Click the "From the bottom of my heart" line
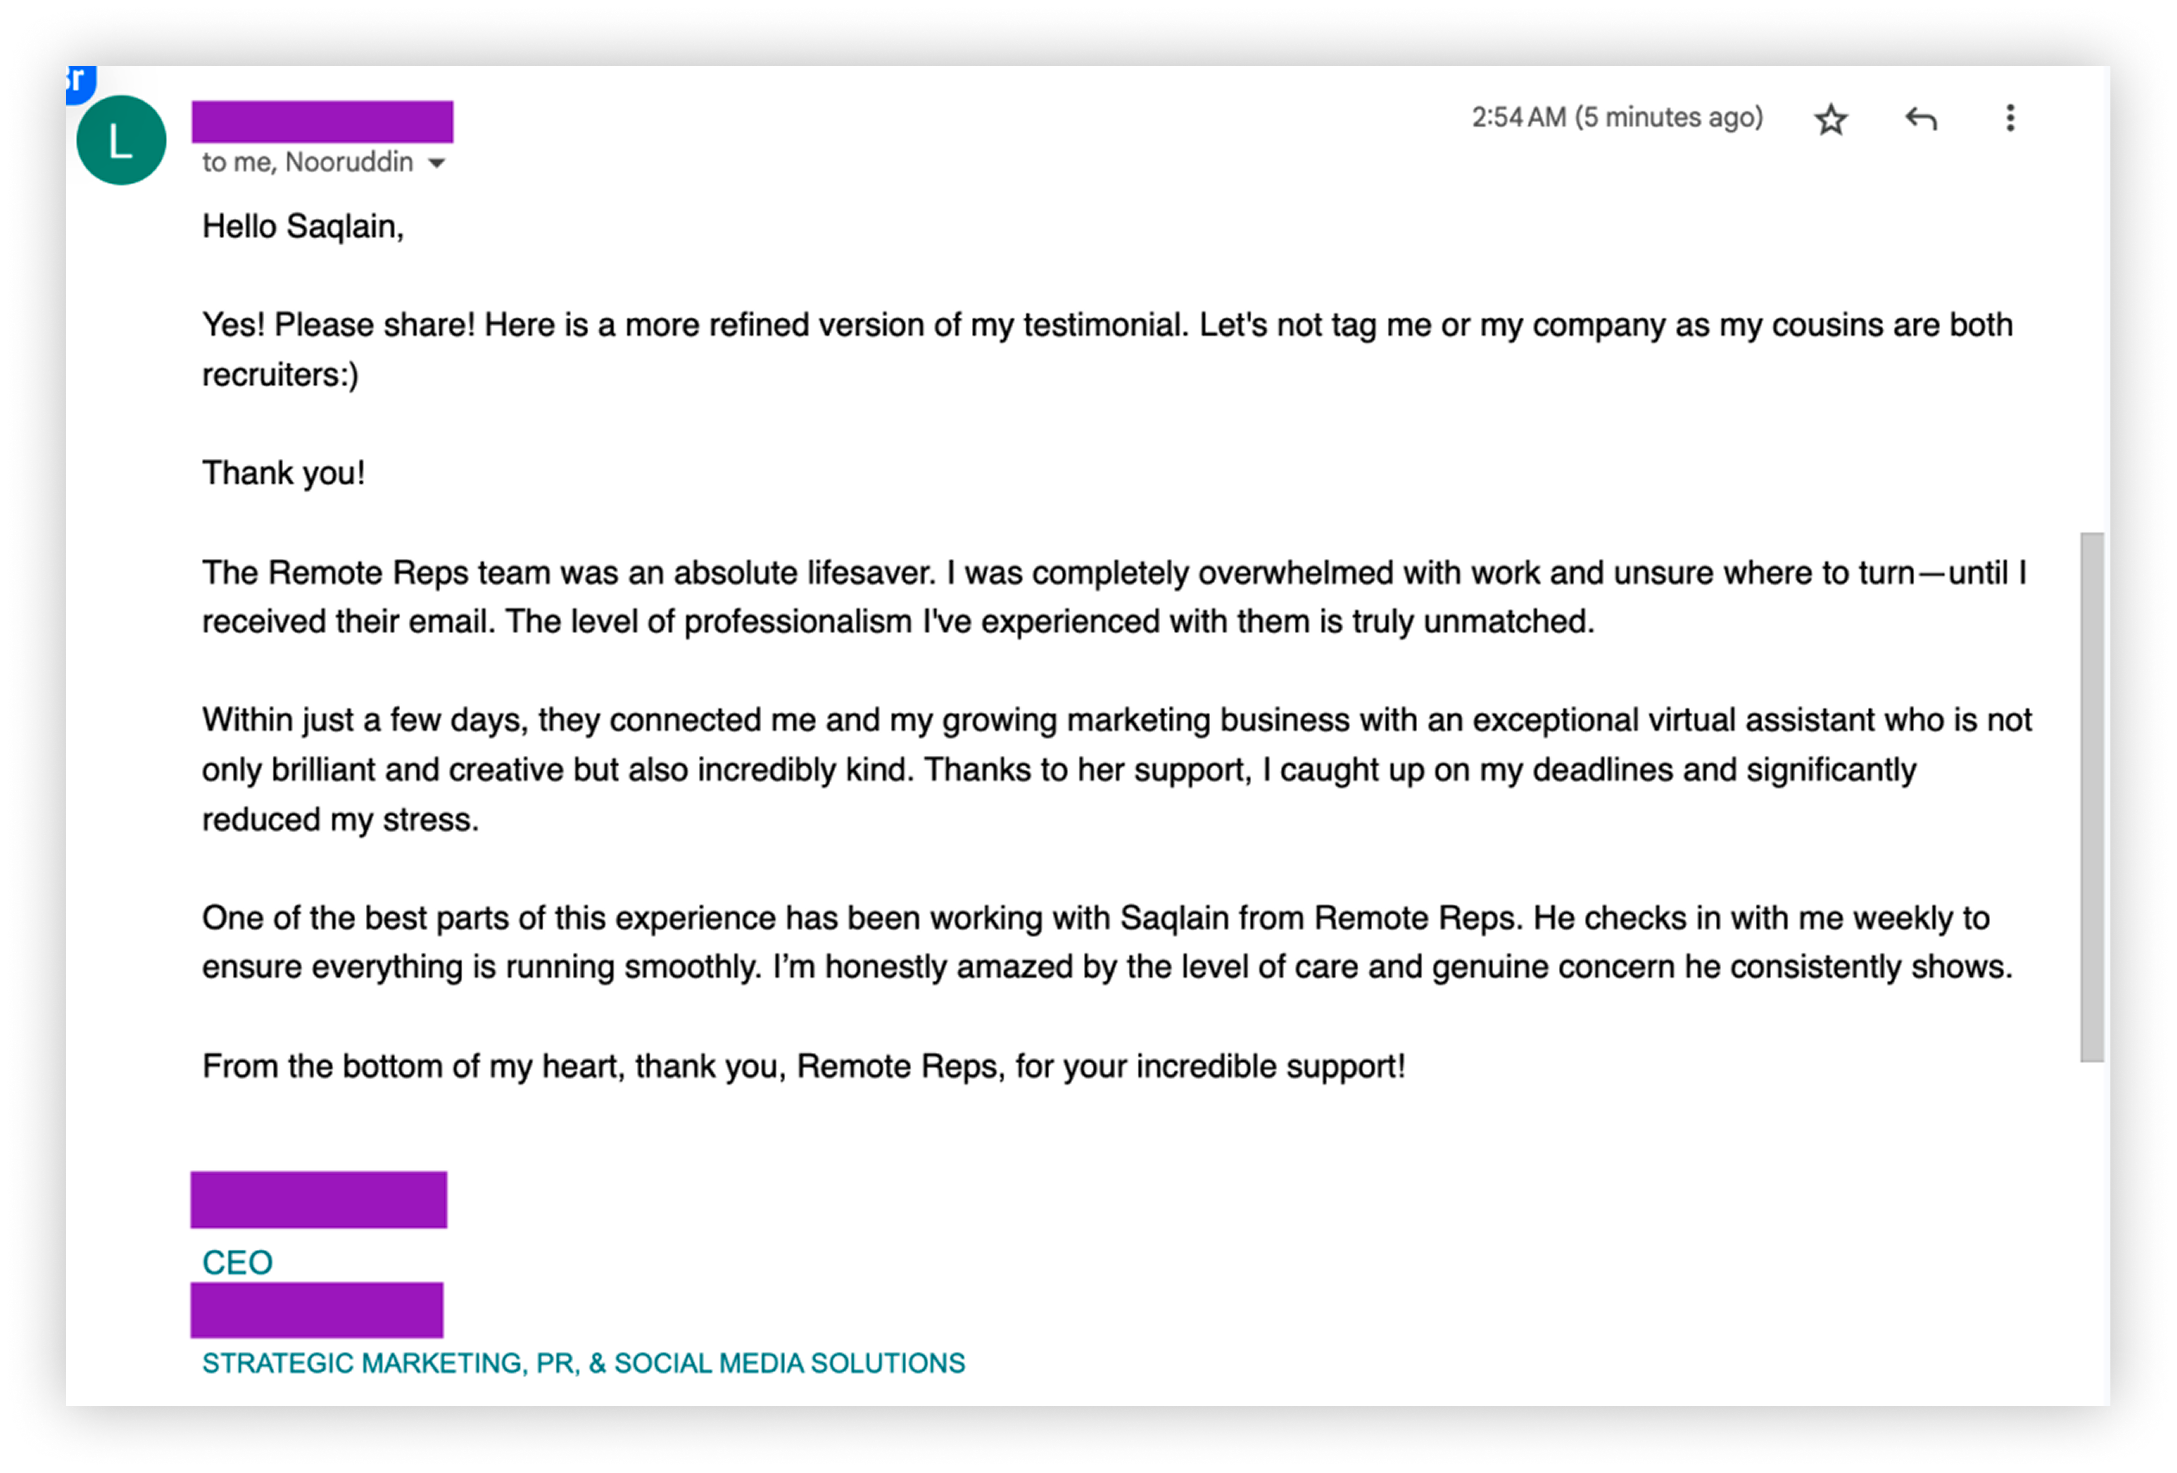Viewport: 2177px width, 1473px height. coord(803,1066)
